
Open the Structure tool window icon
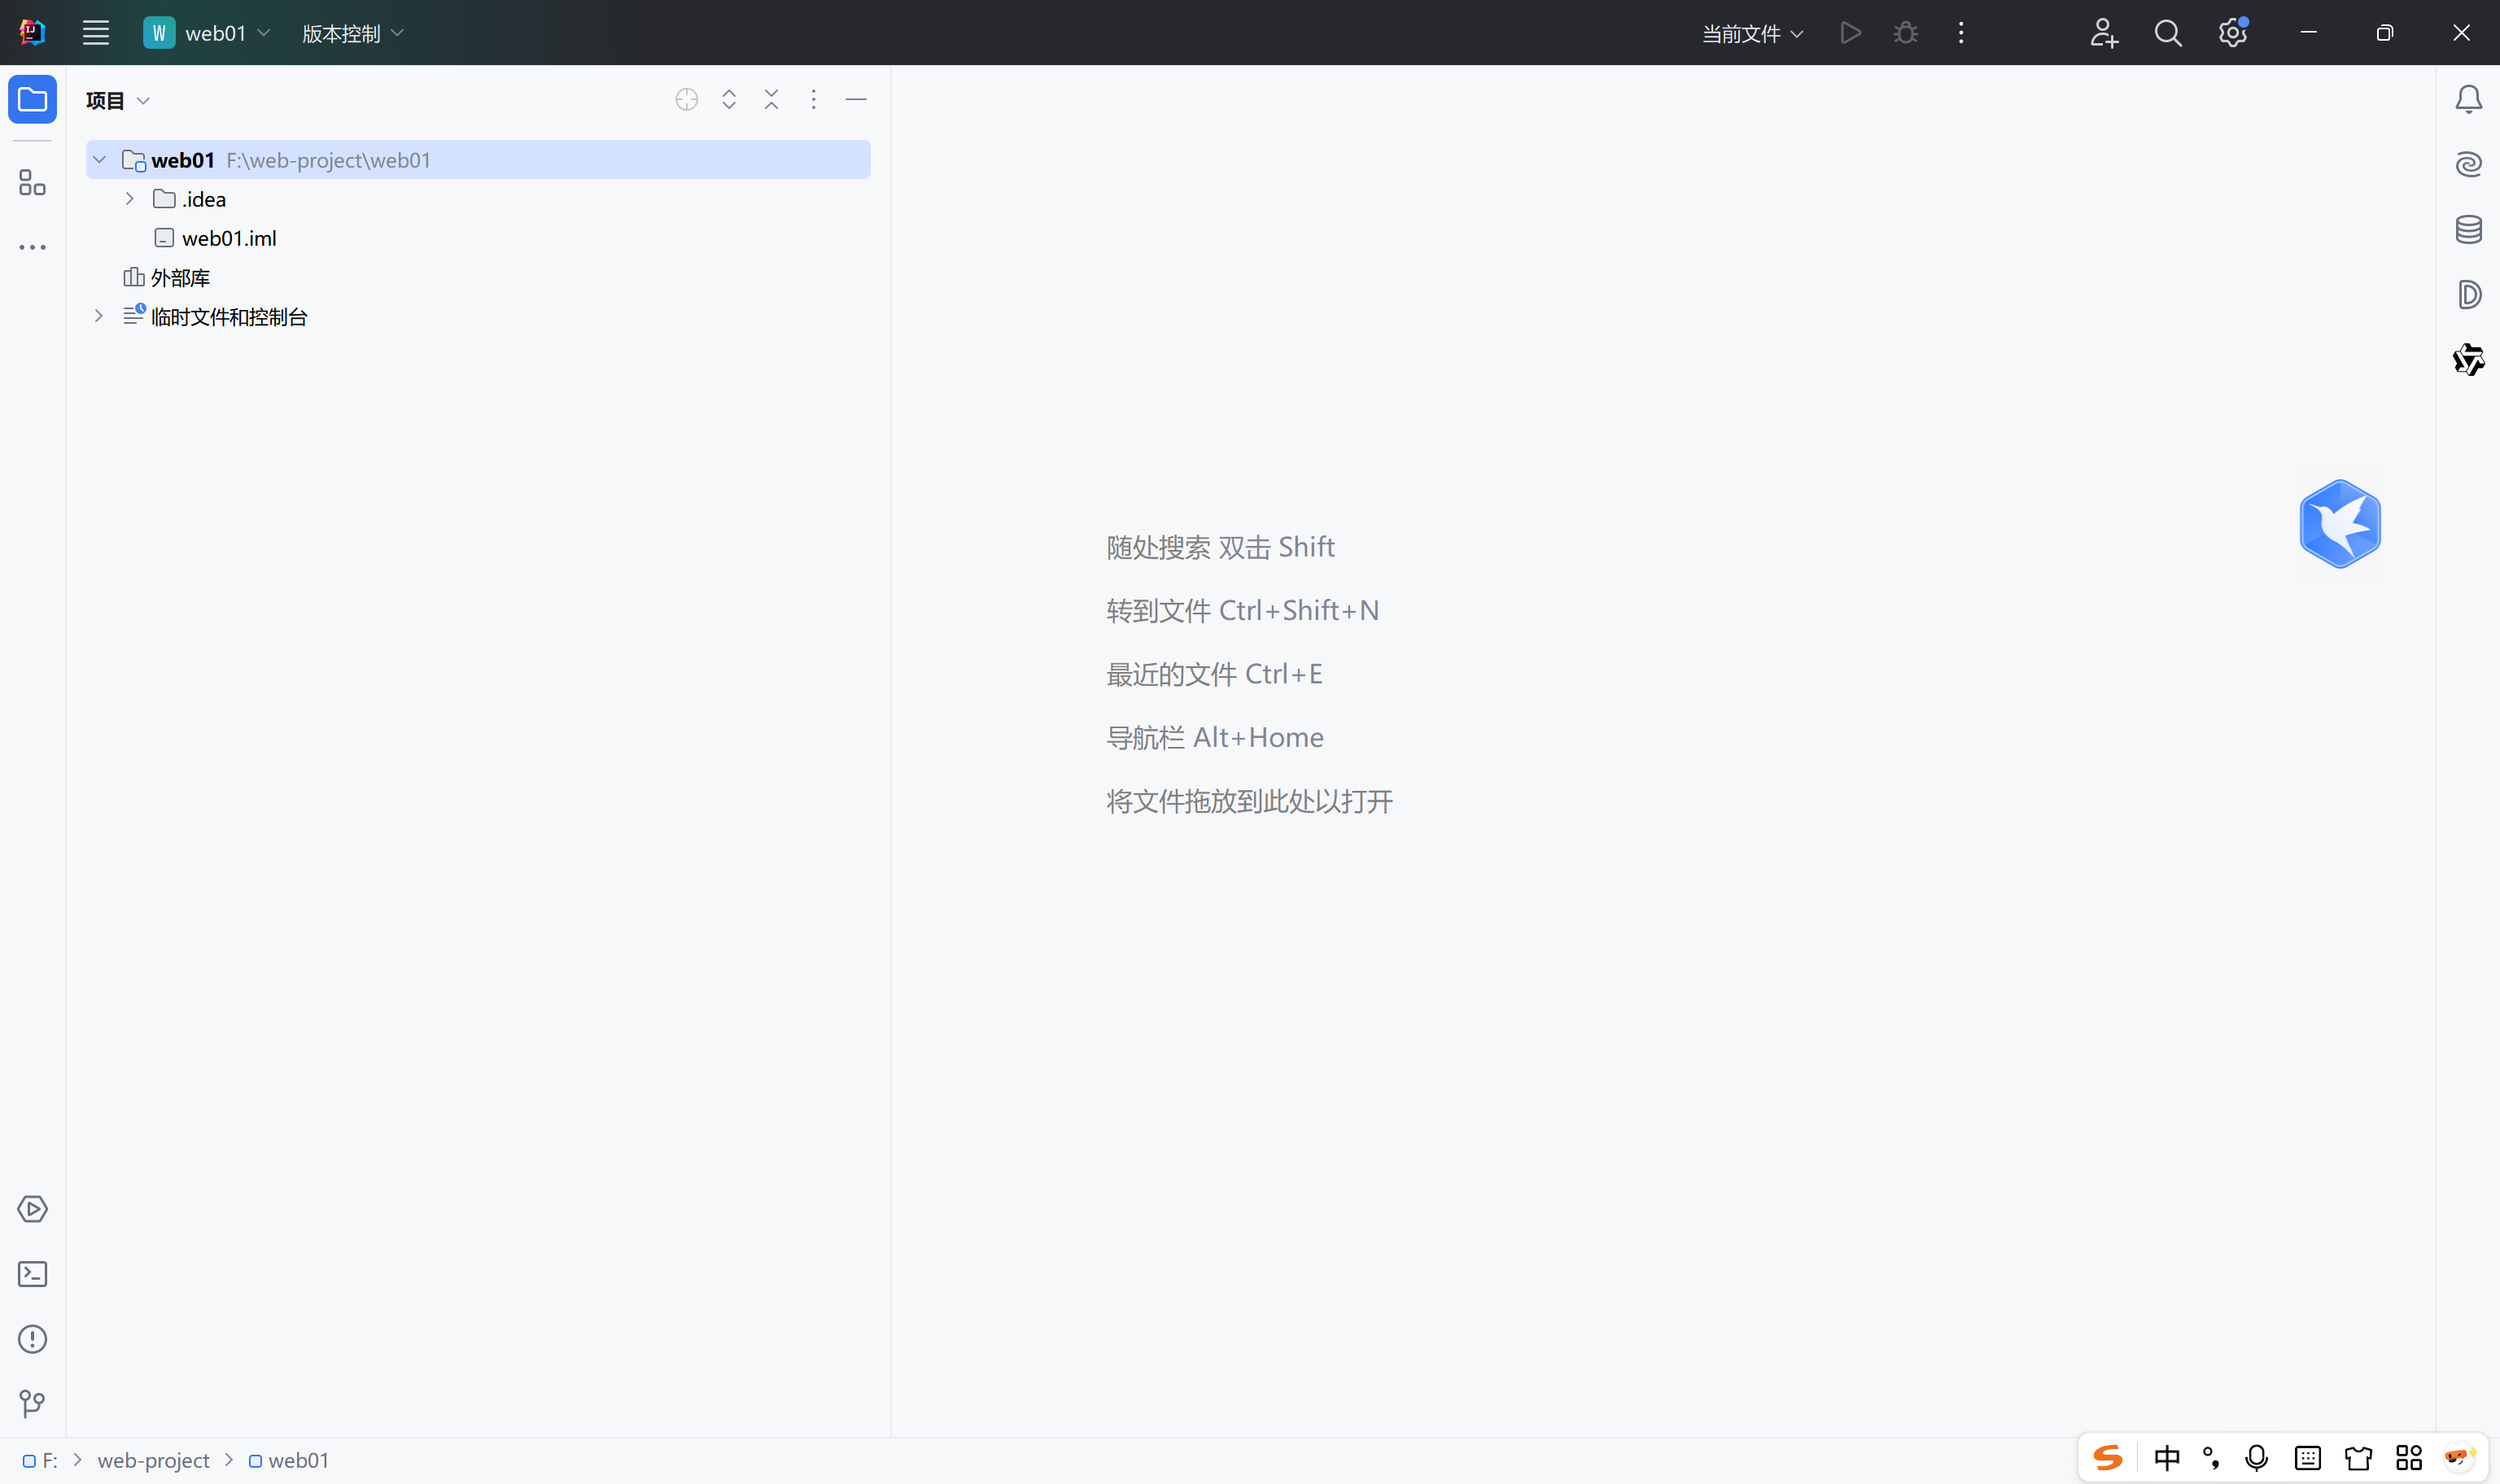32,183
